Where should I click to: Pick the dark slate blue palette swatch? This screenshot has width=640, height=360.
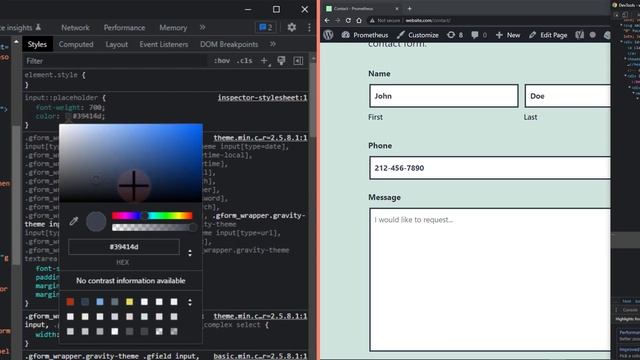[x=85, y=302]
